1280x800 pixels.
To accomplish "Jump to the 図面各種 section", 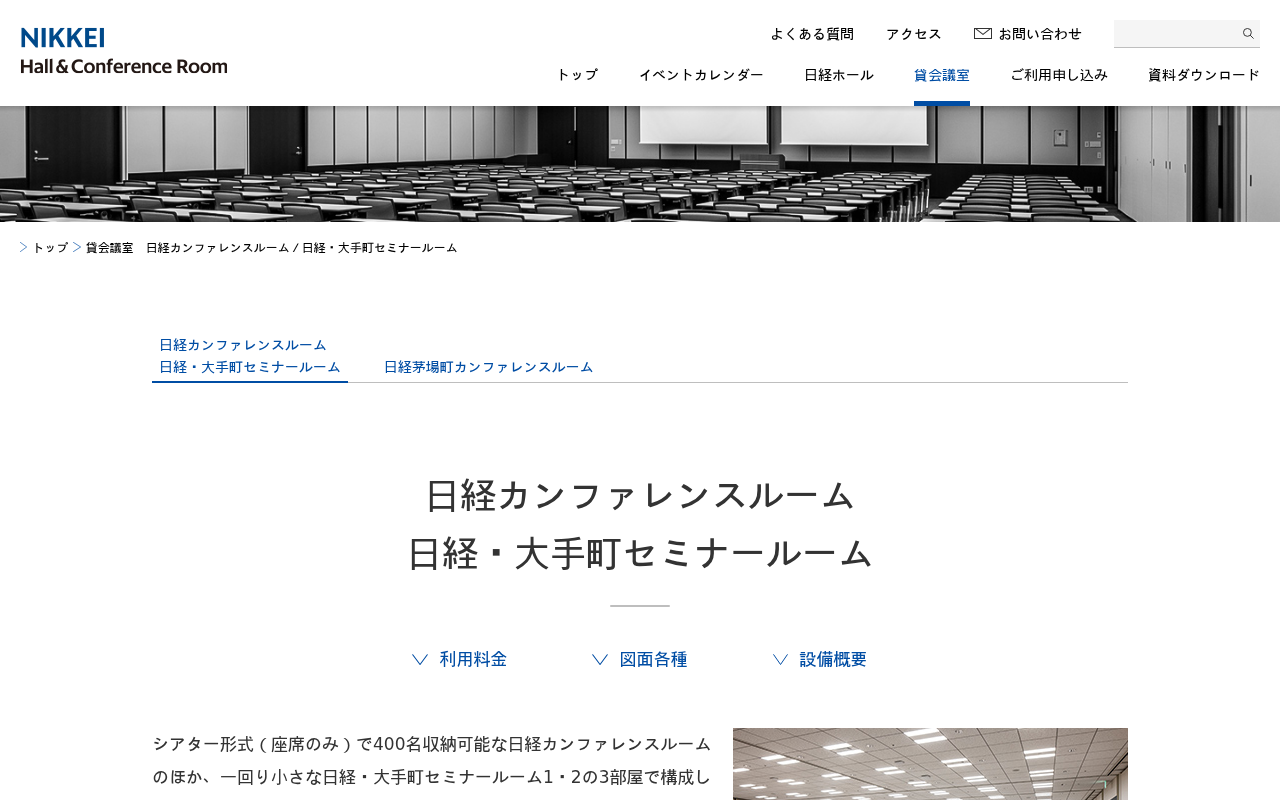I will click(653, 659).
